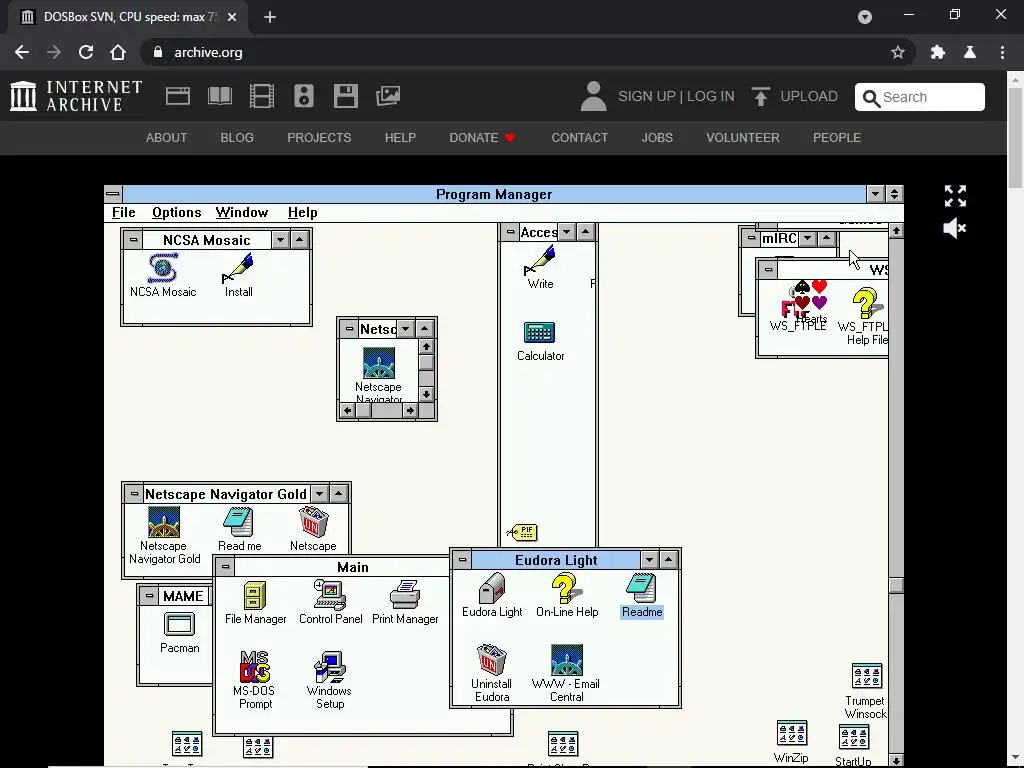Launch the Calculator icon

point(539,332)
